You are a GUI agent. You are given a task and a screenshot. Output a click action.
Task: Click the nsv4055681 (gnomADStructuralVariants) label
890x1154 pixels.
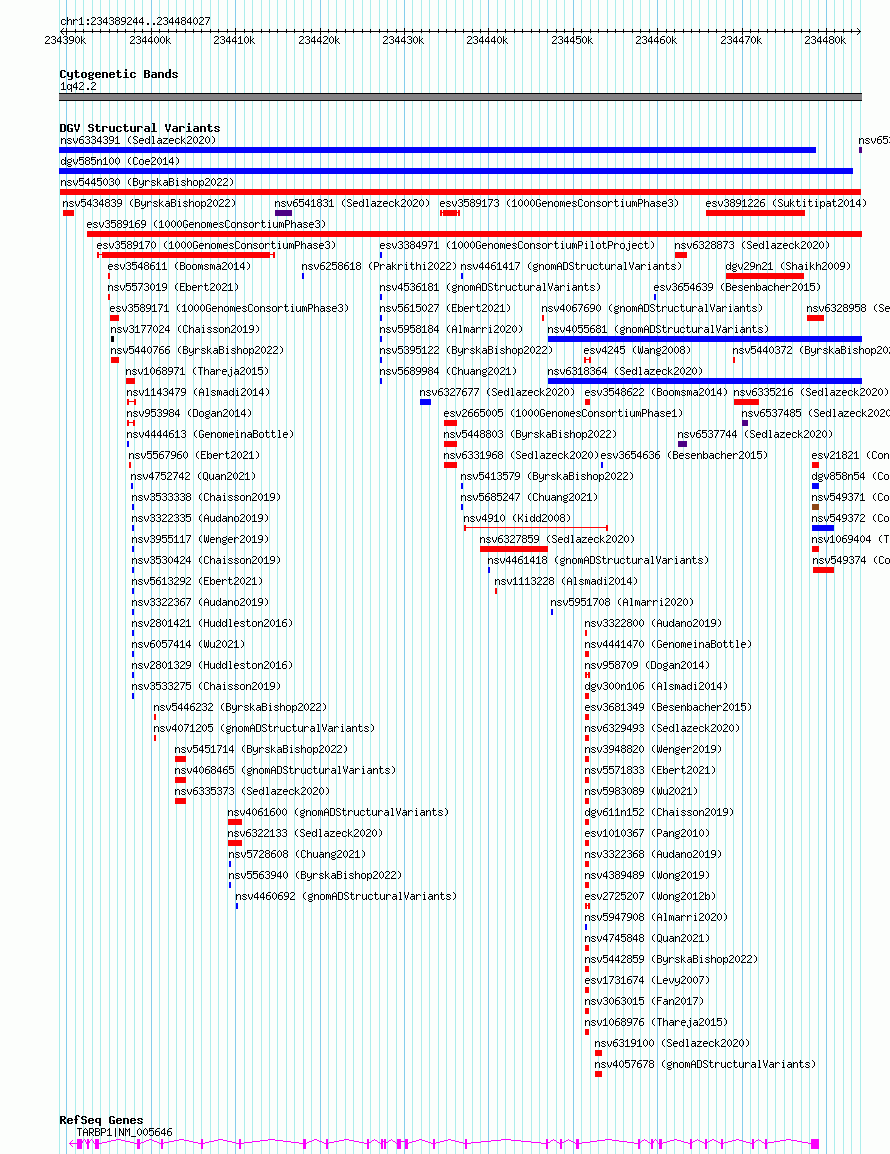(x=658, y=329)
